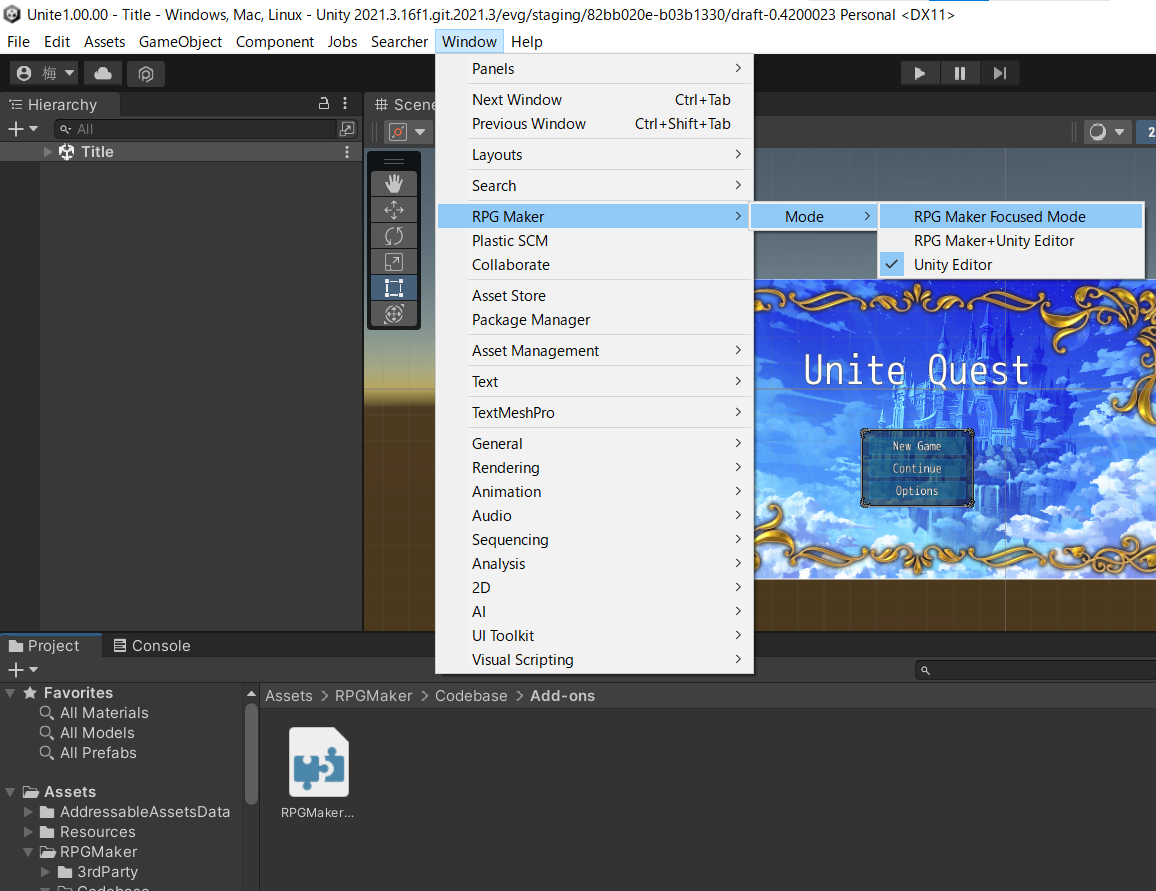
Task: Open the GameObject menu
Action: tap(180, 42)
